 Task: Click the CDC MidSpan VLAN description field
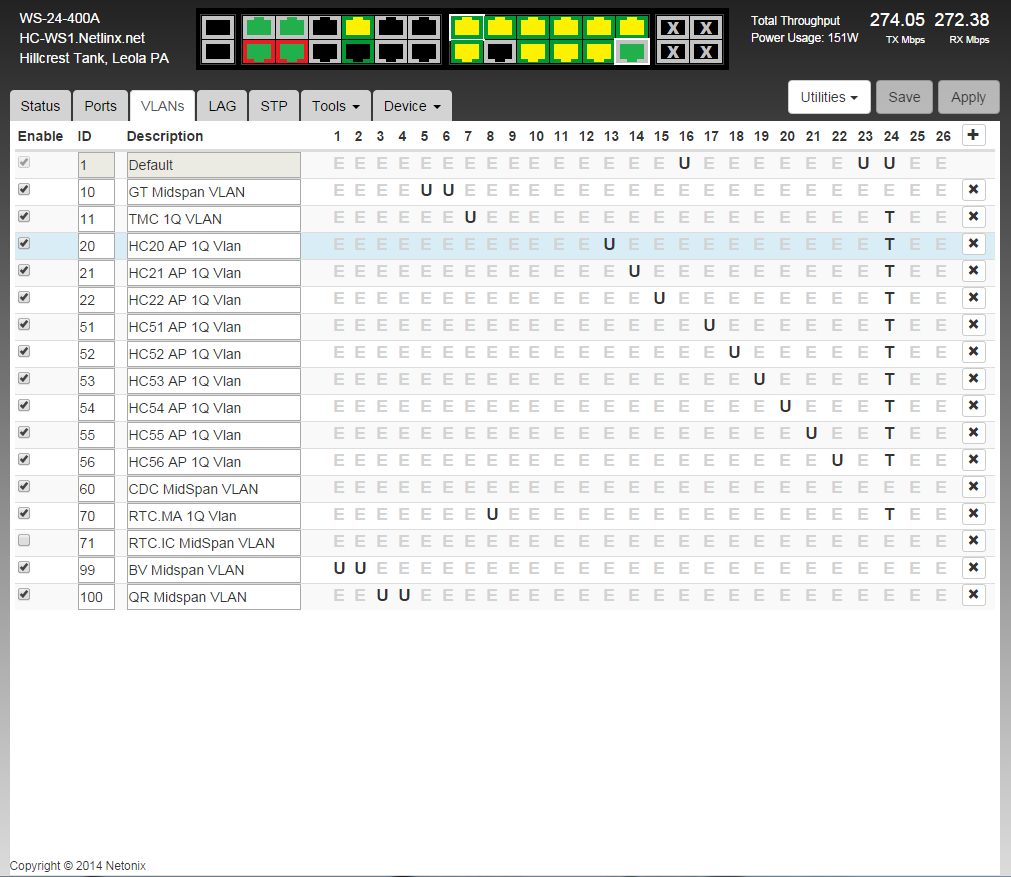pyautogui.click(x=213, y=489)
